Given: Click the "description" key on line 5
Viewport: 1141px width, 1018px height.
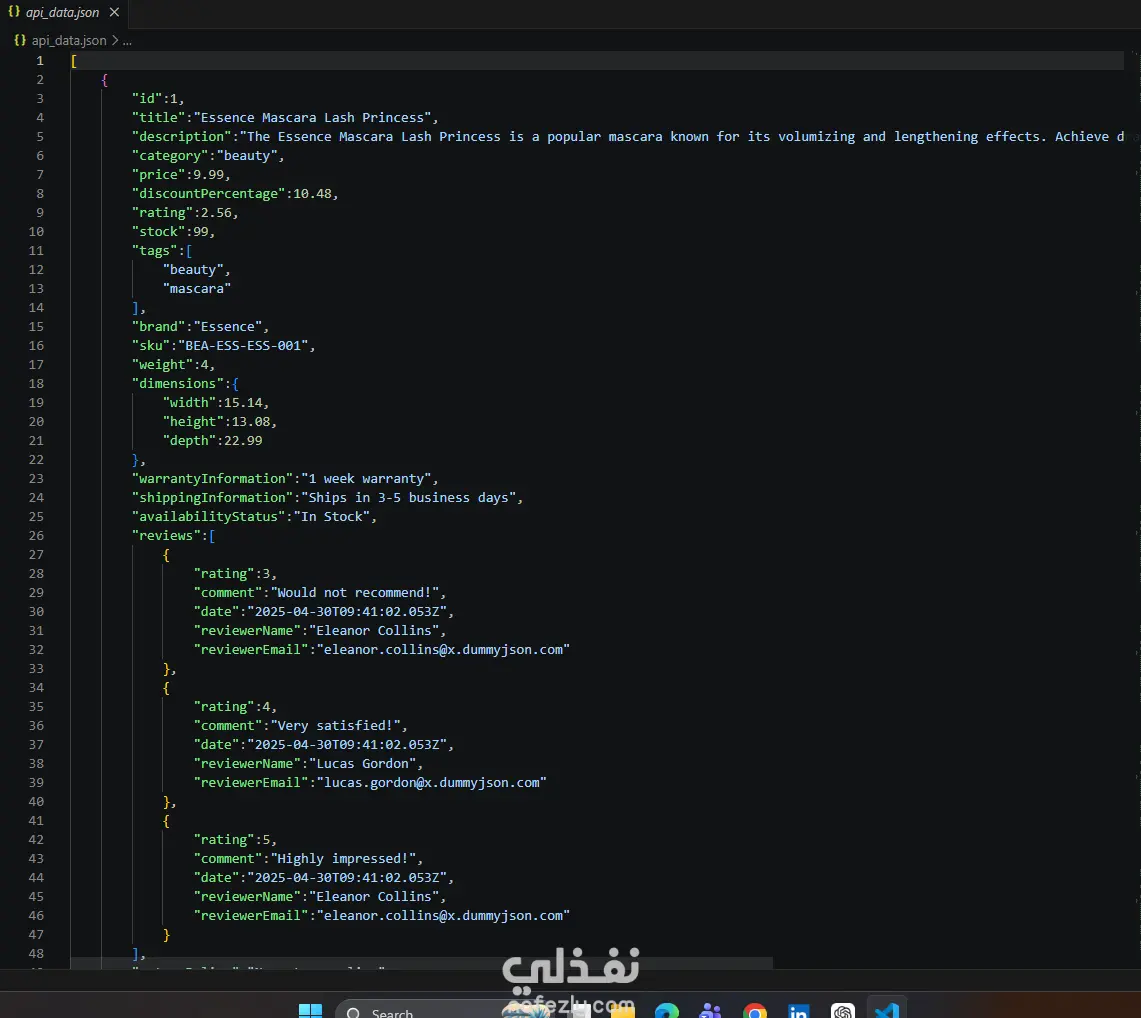Looking at the screenshot, I should point(182,137).
